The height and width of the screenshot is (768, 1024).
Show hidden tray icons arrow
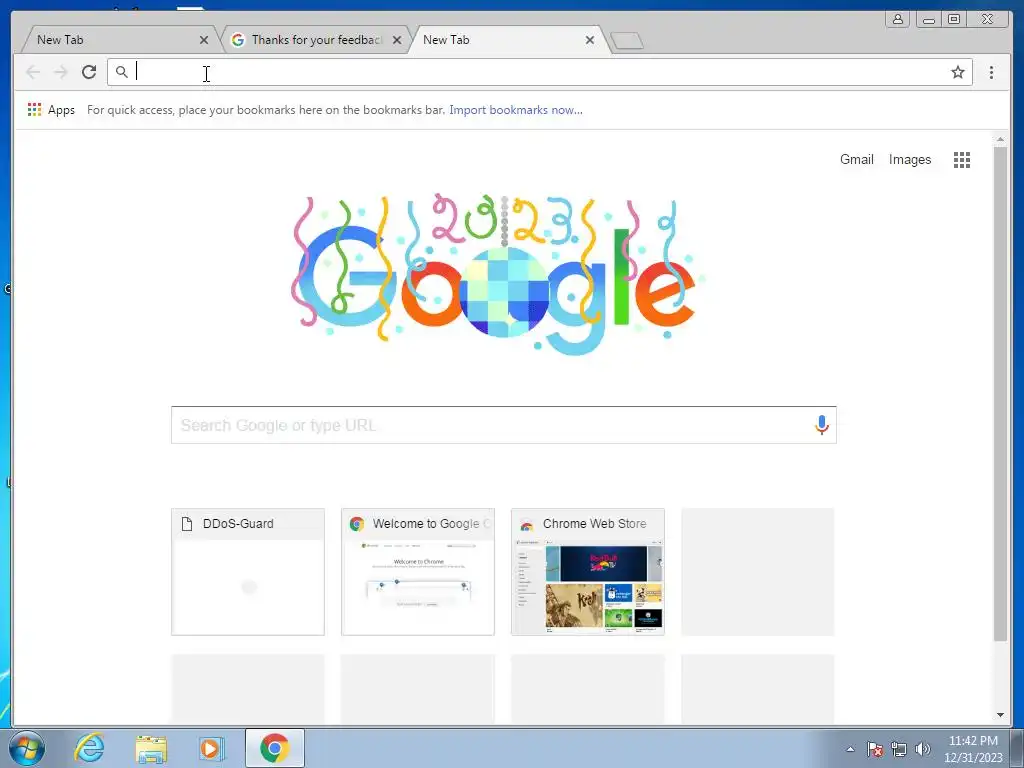tap(850, 749)
